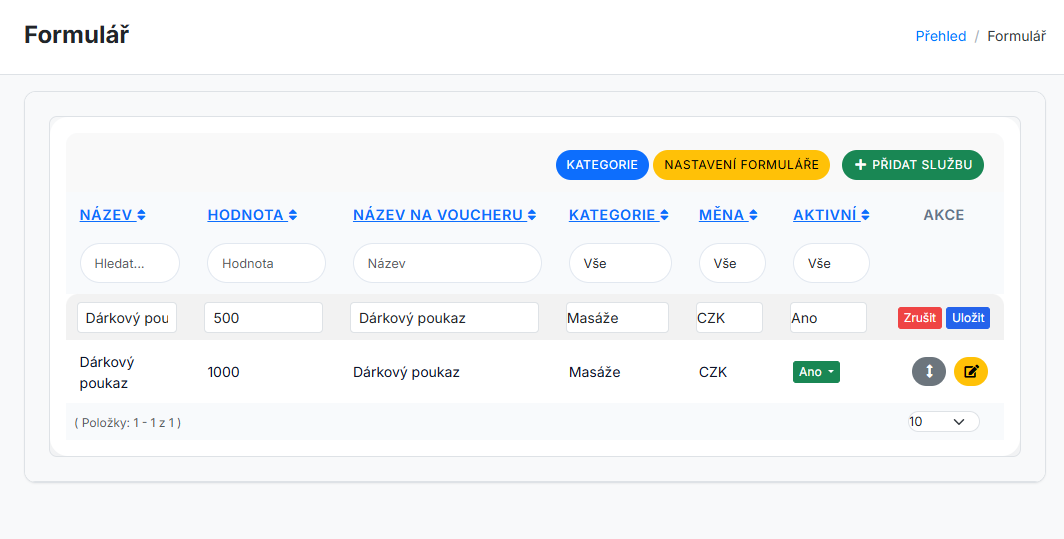Click the Přidat službu button
The image size is (1064, 539).
click(x=912, y=165)
